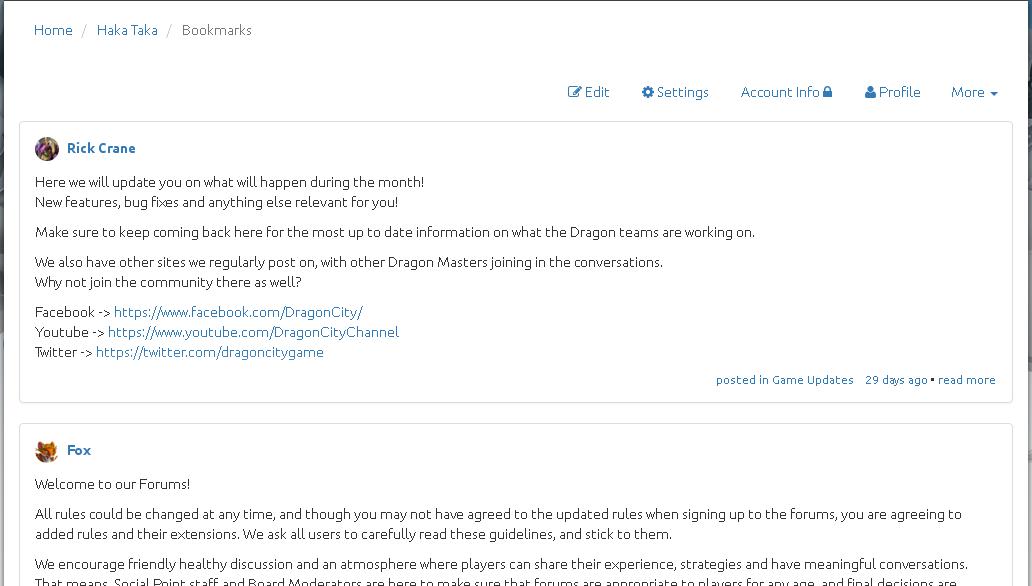Open Rick Crane's avatar image
Screen dimensions: 1032x586
tap(47, 149)
